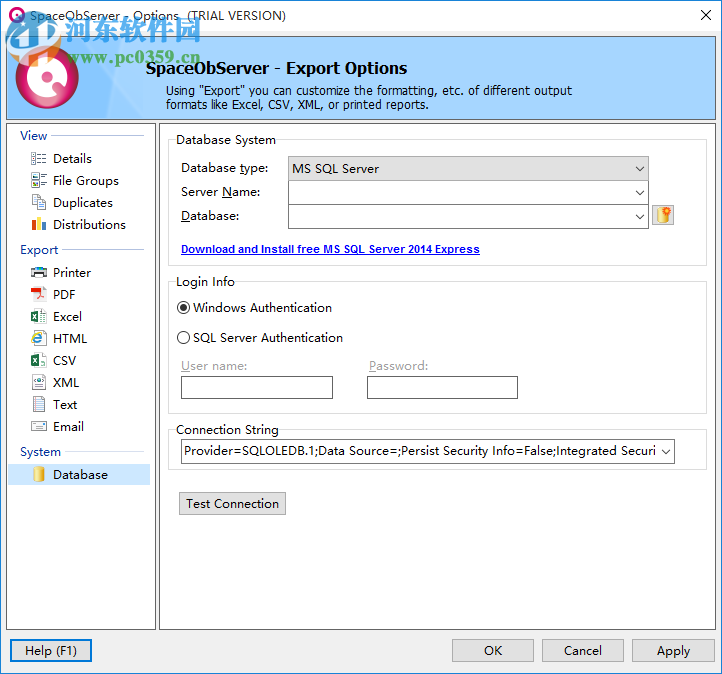Click into the User name field
Image resolution: width=722 pixels, height=674 pixels.
click(256, 388)
